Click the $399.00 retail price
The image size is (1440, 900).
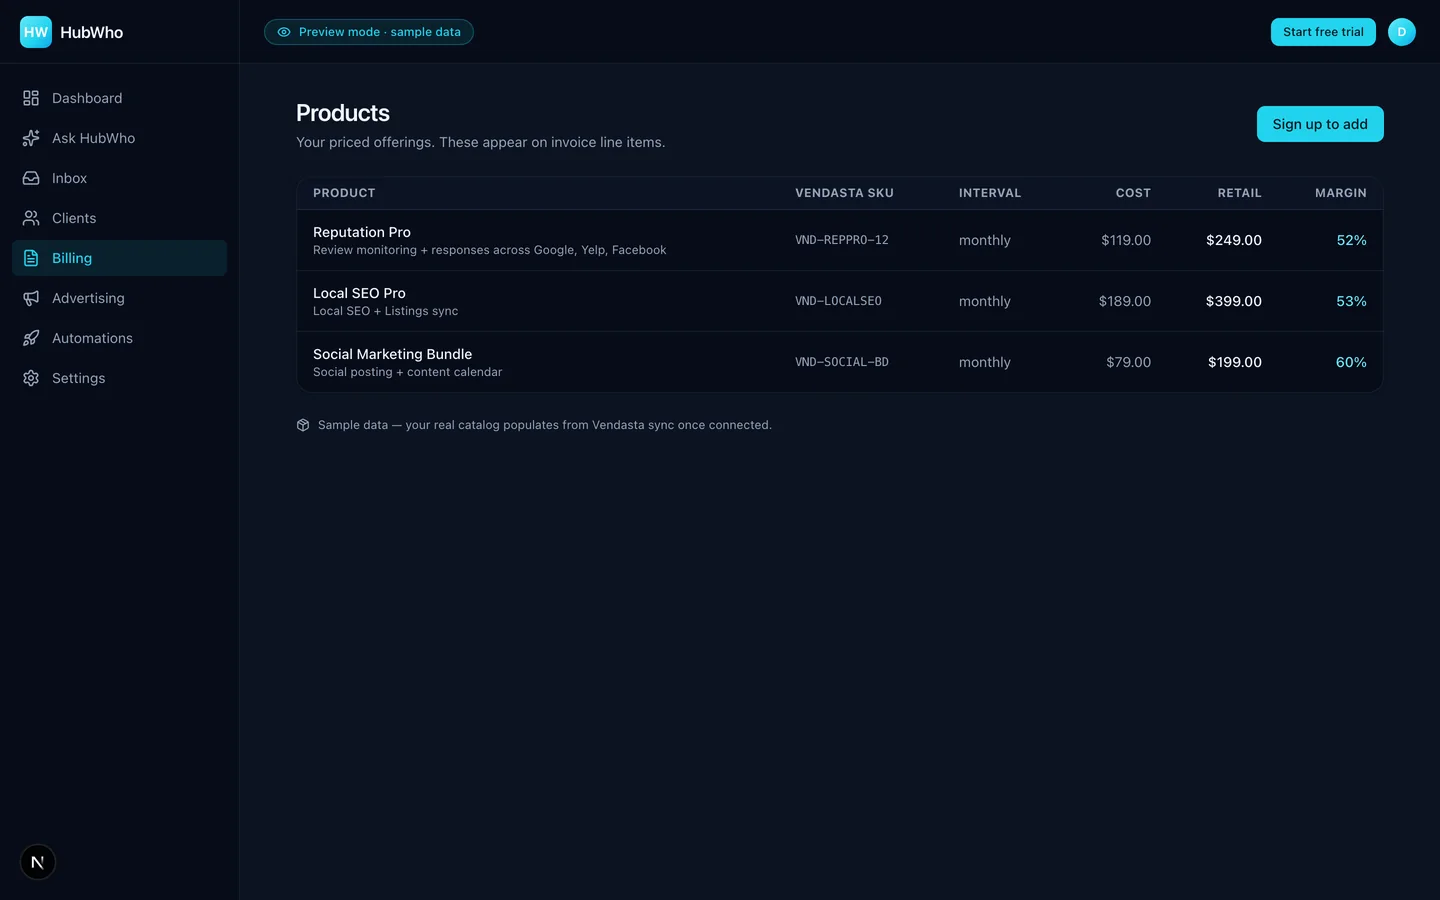[1234, 301]
